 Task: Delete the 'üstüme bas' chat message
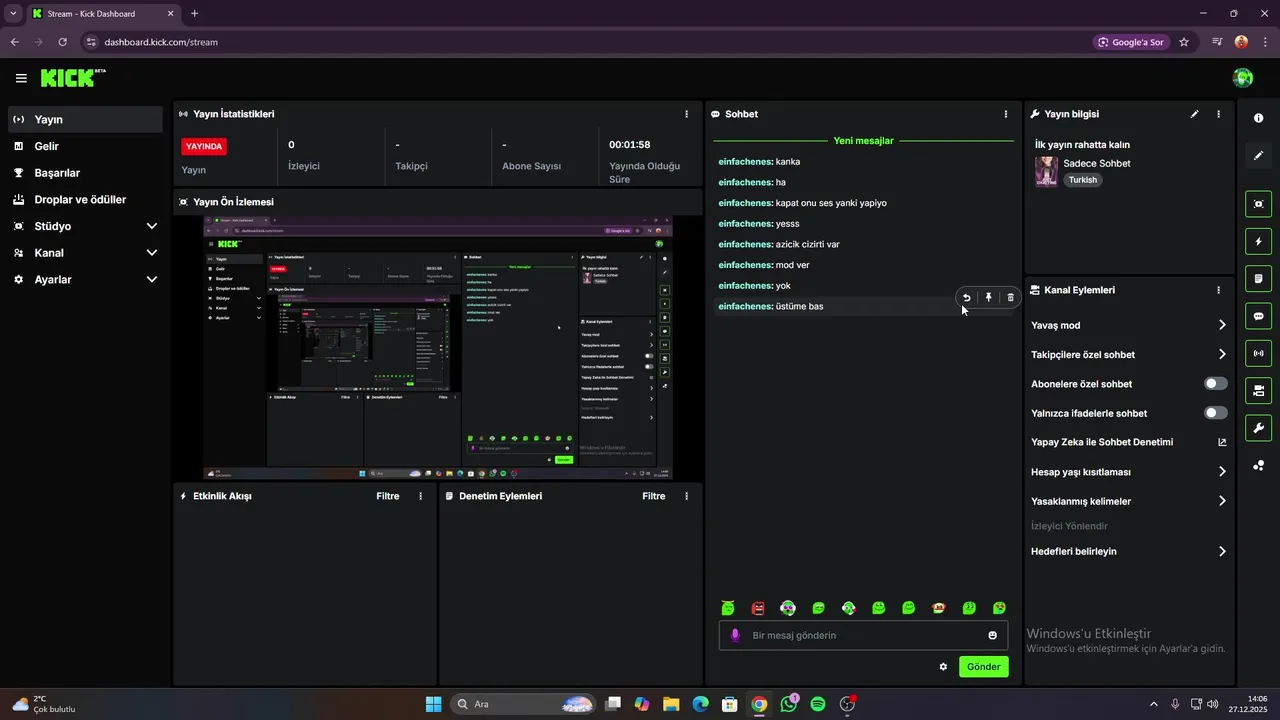click(1010, 297)
